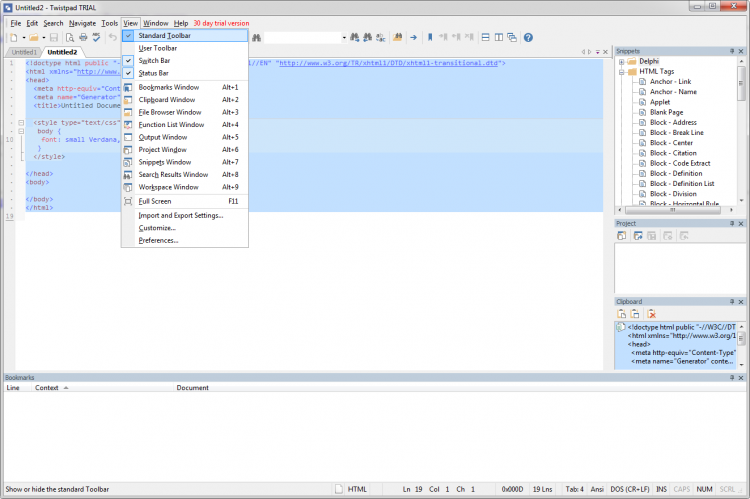750x499 pixels.
Task: Choose Import and Export Settings...
Action: pyautogui.click(x=185, y=215)
